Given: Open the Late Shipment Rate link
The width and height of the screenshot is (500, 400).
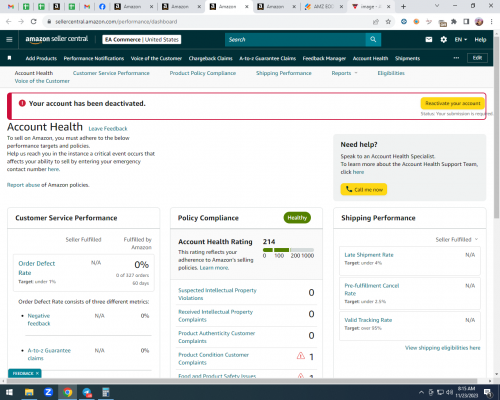Looking at the screenshot, I should click(369, 255).
